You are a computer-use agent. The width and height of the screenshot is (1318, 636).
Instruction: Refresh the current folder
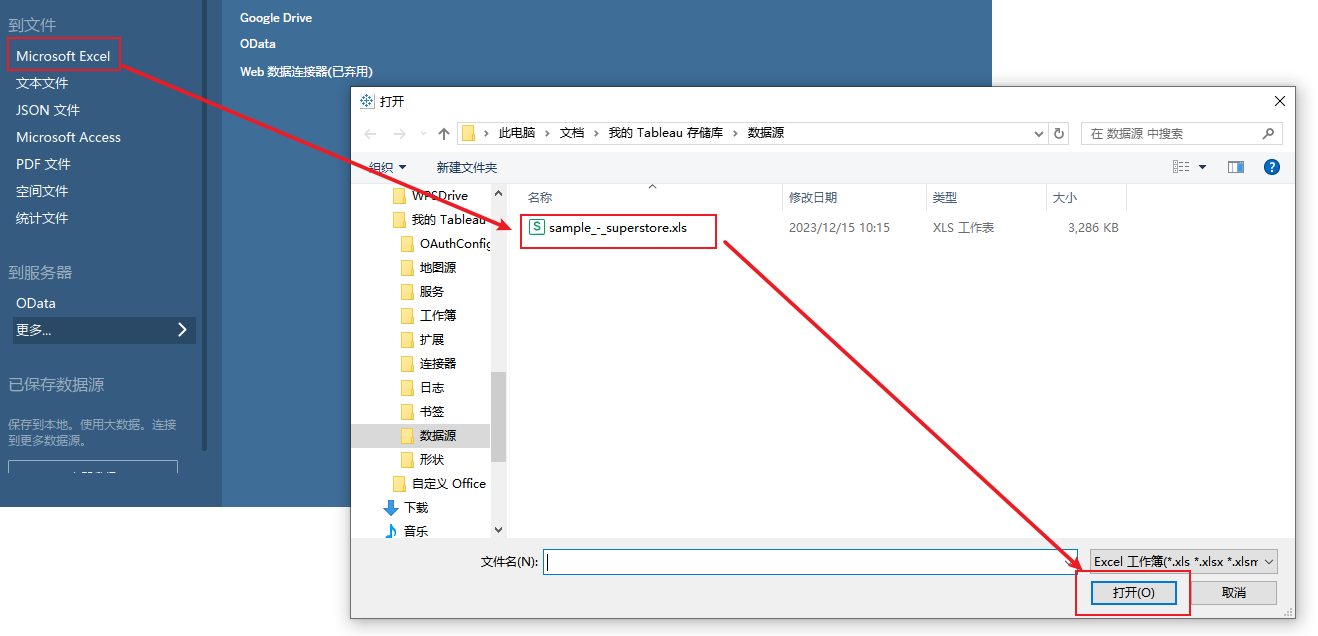tap(1061, 133)
